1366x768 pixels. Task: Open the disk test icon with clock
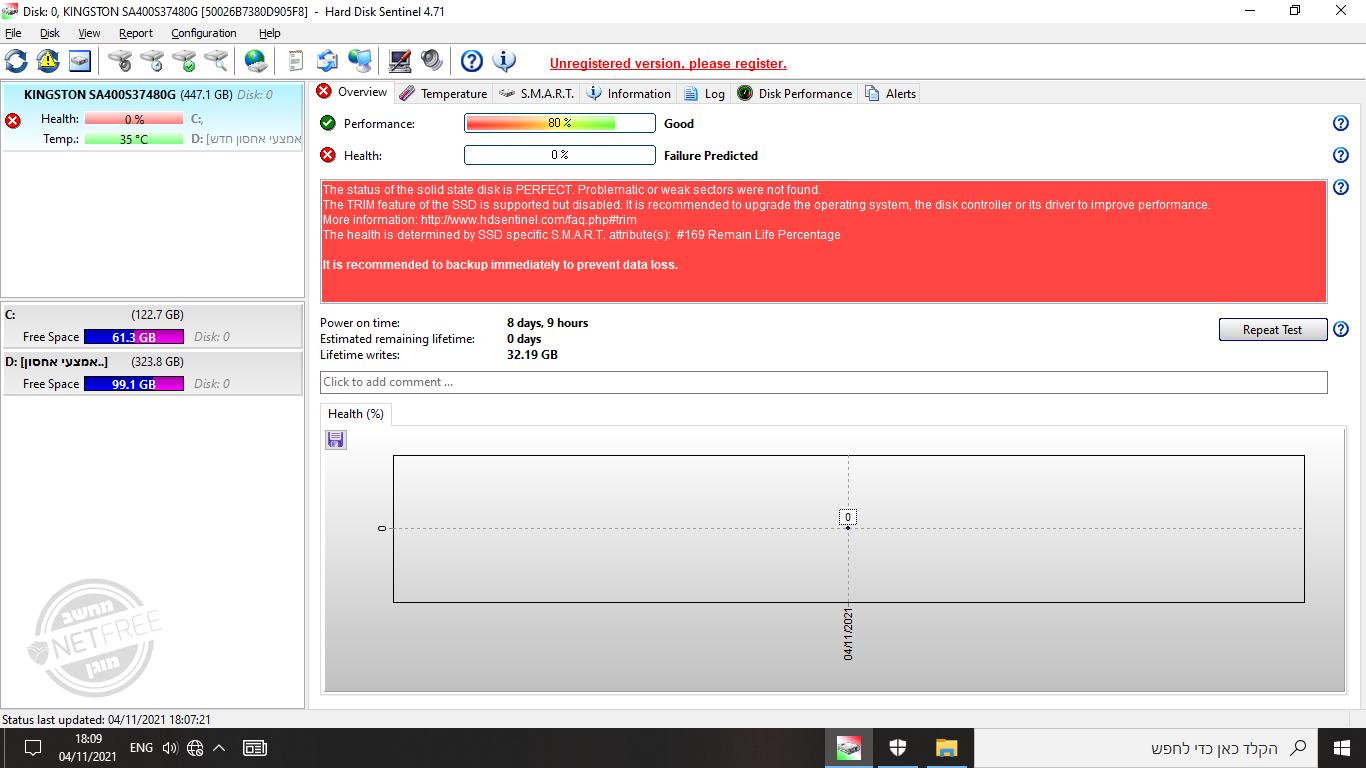[x=152, y=61]
